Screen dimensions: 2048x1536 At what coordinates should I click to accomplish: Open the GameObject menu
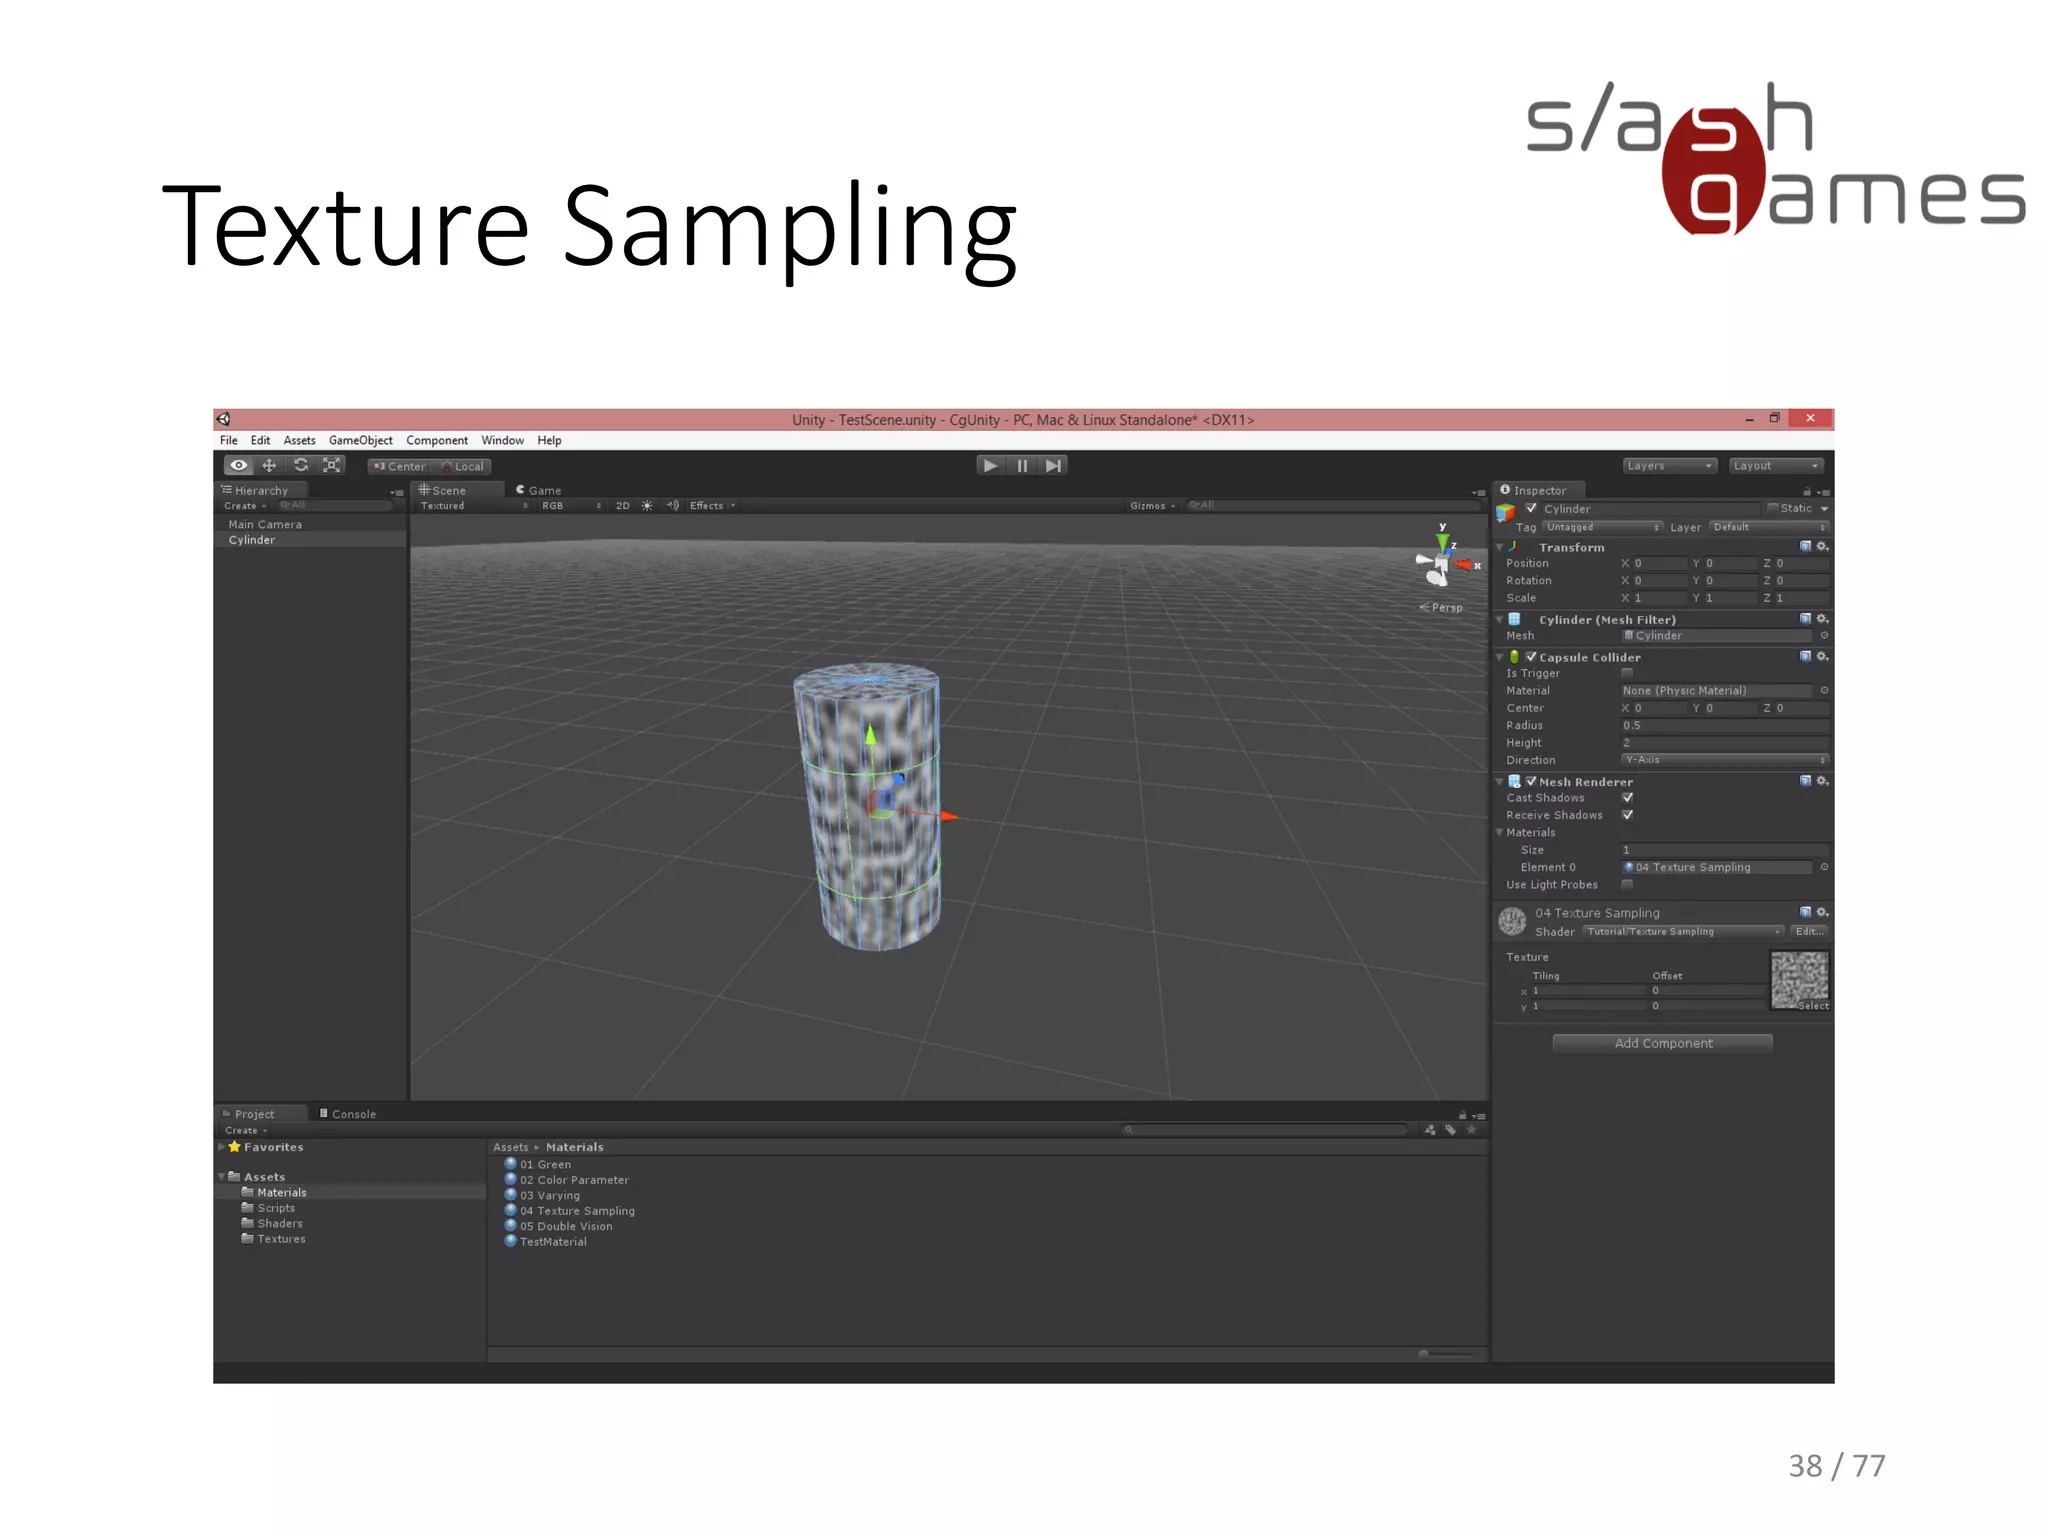click(x=360, y=441)
